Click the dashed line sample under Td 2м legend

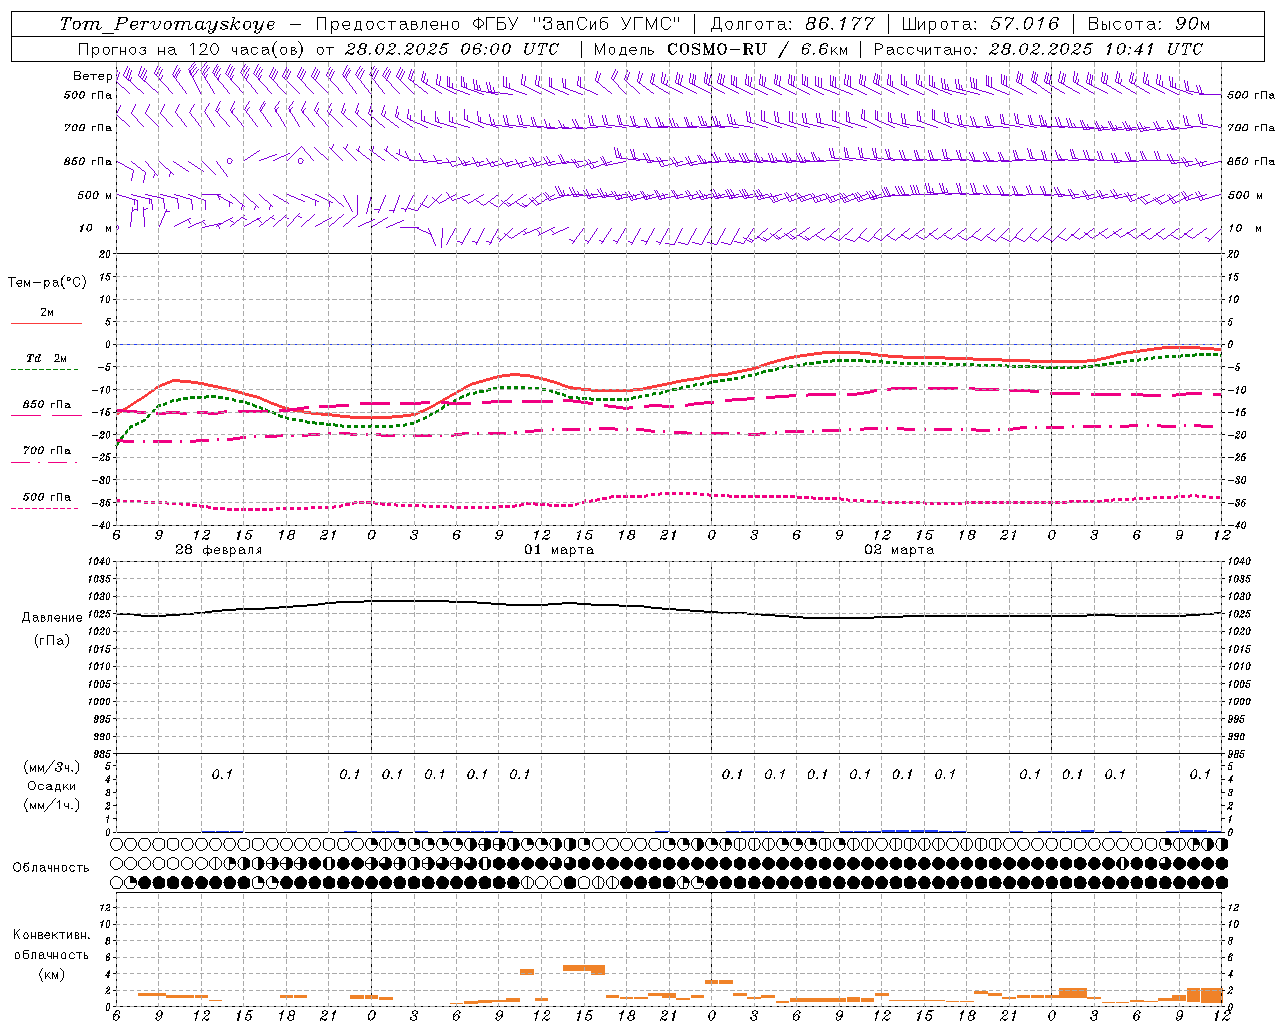tap(46, 369)
